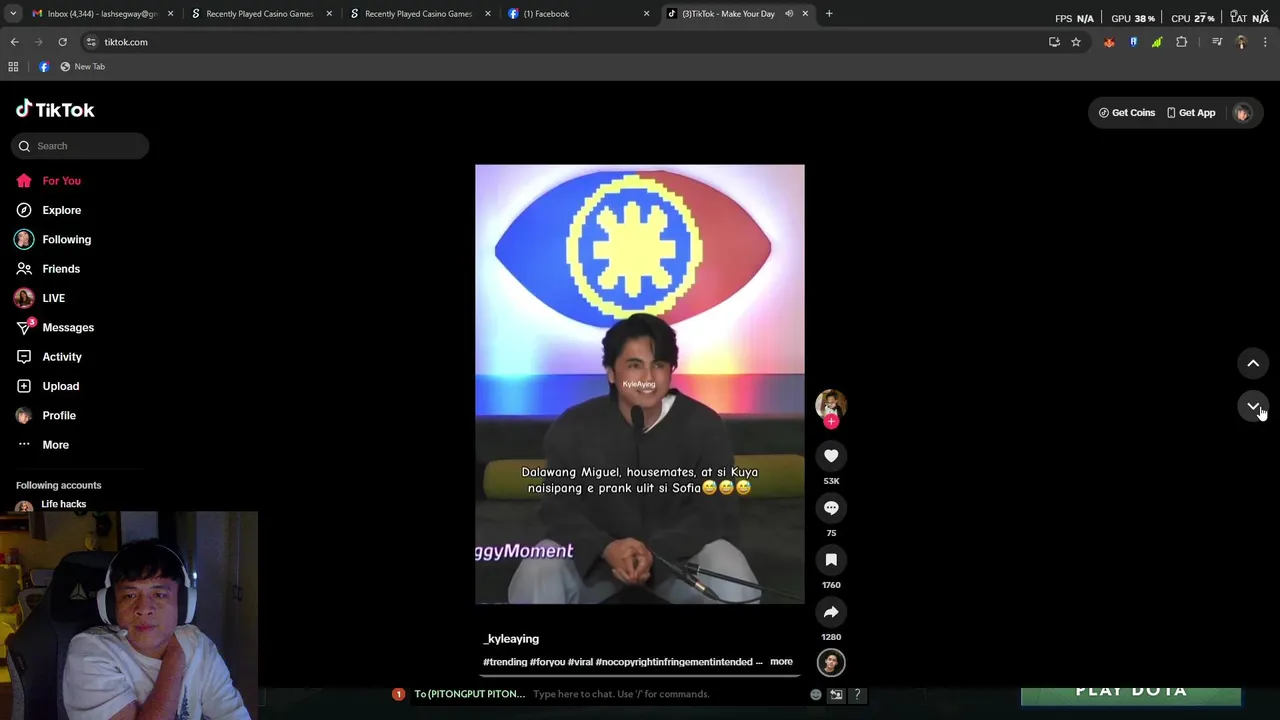Open the video creator's avatar
Image resolution: width=1280 pixels, height=720 pixels.
coord(831,404)
